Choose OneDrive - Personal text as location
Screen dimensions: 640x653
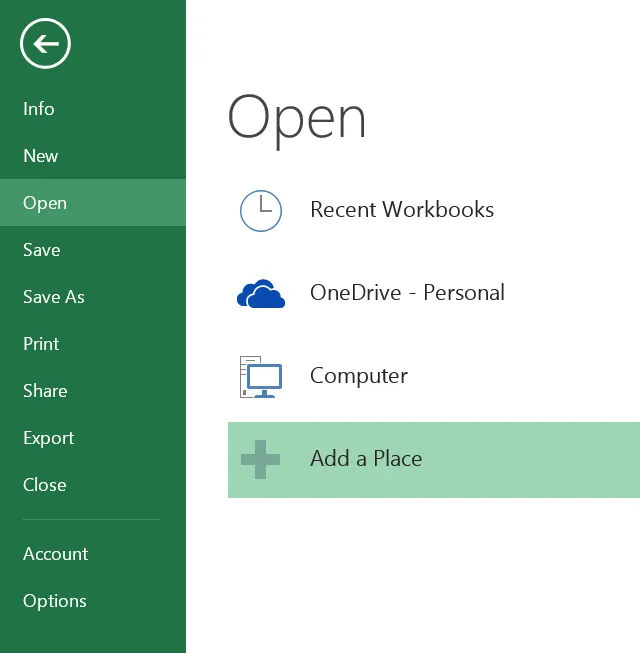coord(407,293)
